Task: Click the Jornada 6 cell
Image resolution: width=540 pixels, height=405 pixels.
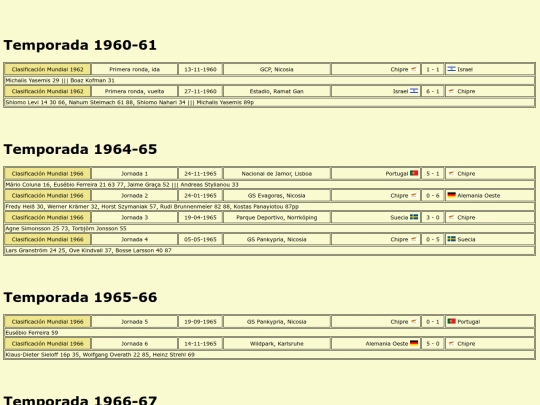Action: (x=135, y=344)
